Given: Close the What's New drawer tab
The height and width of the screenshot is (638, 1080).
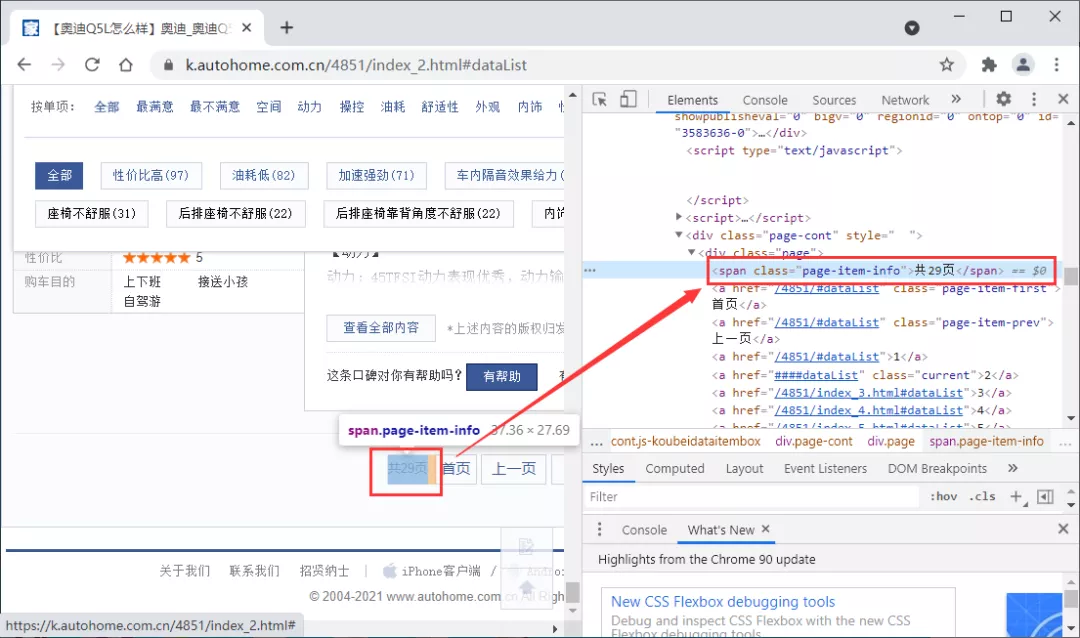Looking at the screenshot, I should (765, 529).
